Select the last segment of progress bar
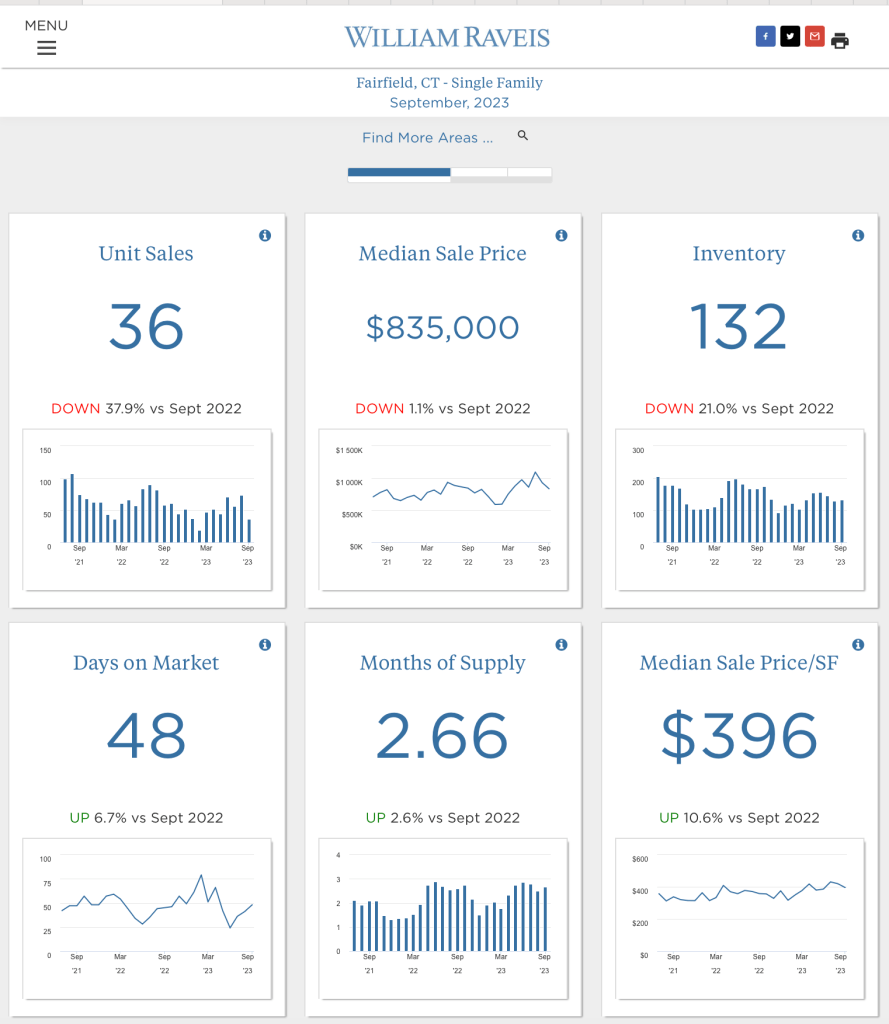Viewport: 889px width, 1024px height. (529, 172)
